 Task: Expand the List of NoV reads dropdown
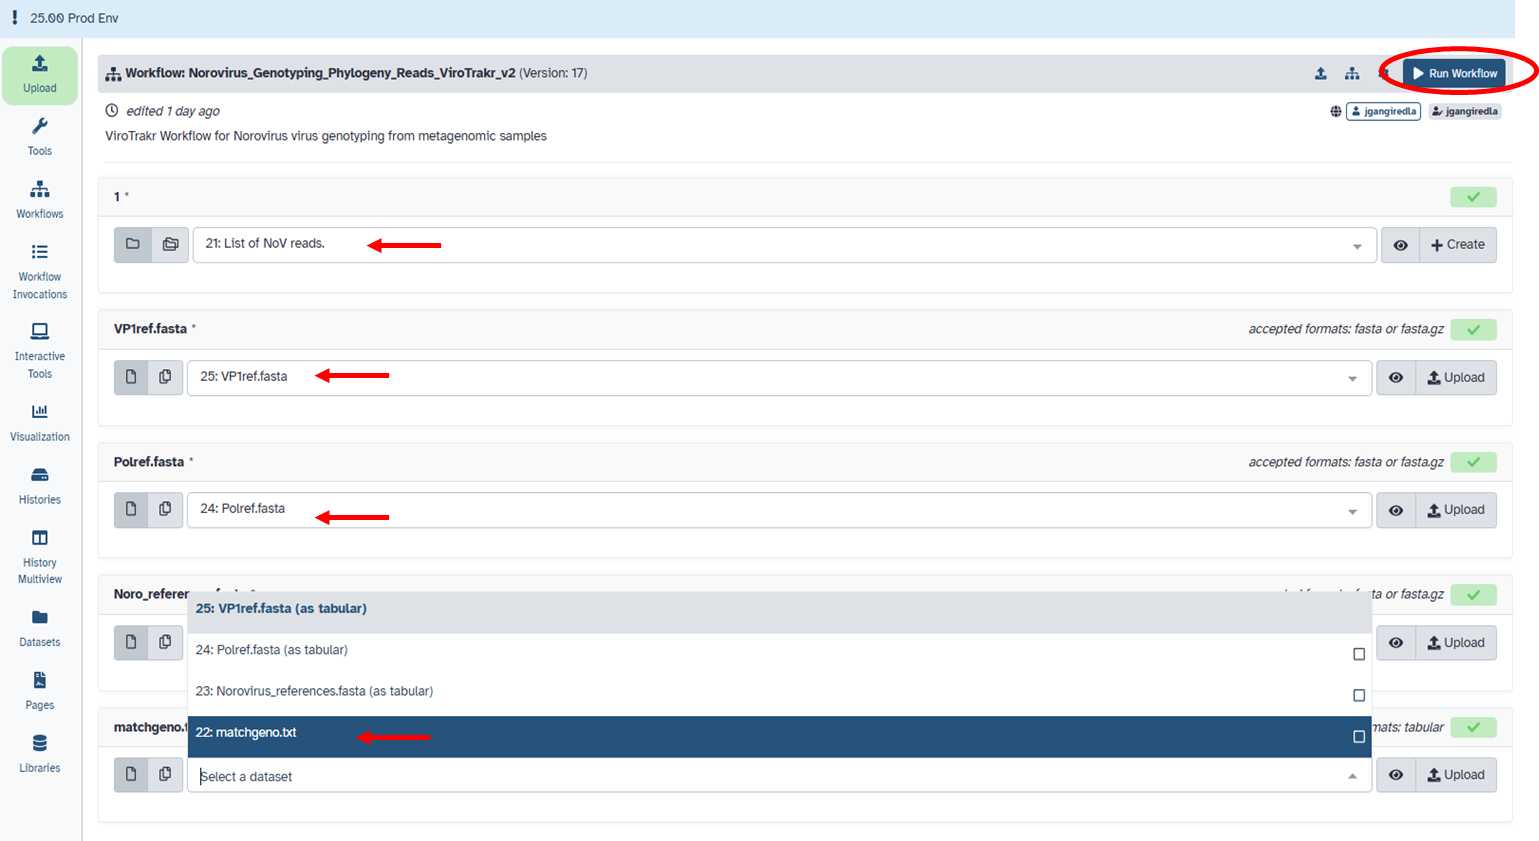pyautogui.click(x=1357, y=246)
